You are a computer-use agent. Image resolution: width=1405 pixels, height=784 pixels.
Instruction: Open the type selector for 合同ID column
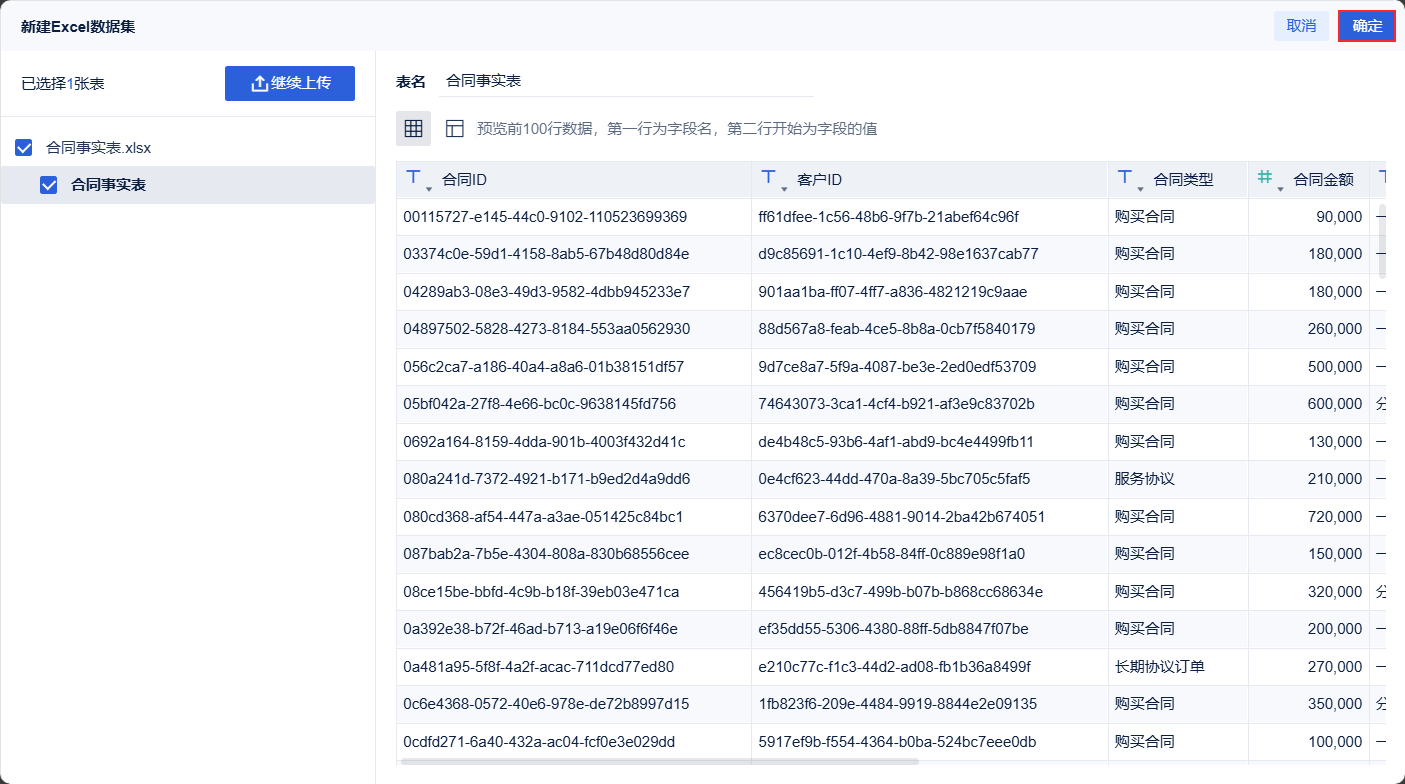[x=418, y=180]
